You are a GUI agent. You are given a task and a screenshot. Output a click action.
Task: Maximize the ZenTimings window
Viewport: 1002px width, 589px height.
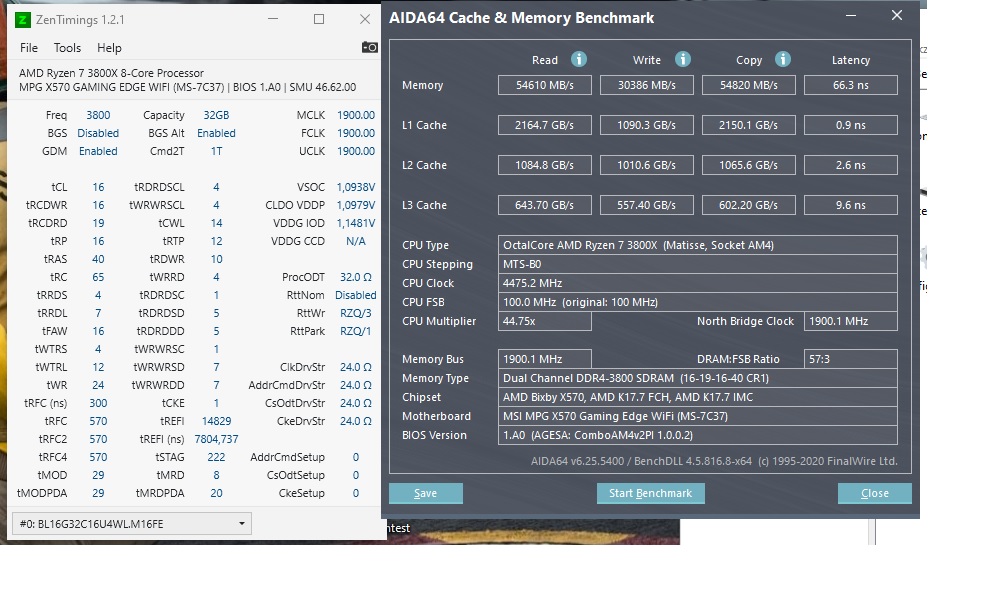319,19
